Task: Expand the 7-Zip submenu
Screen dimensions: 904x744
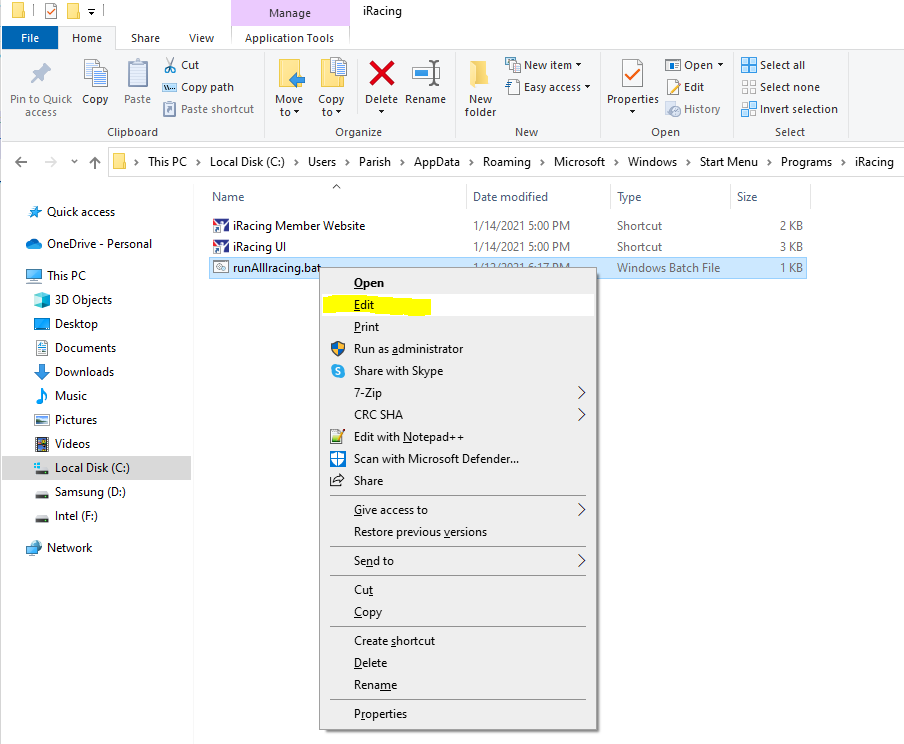Action: click(x=582, y=393)
